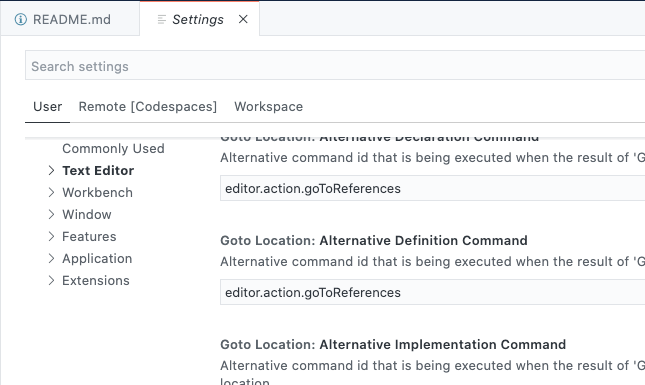Select the Workbench category
The image size is (645, 385).
coord(97,192)
